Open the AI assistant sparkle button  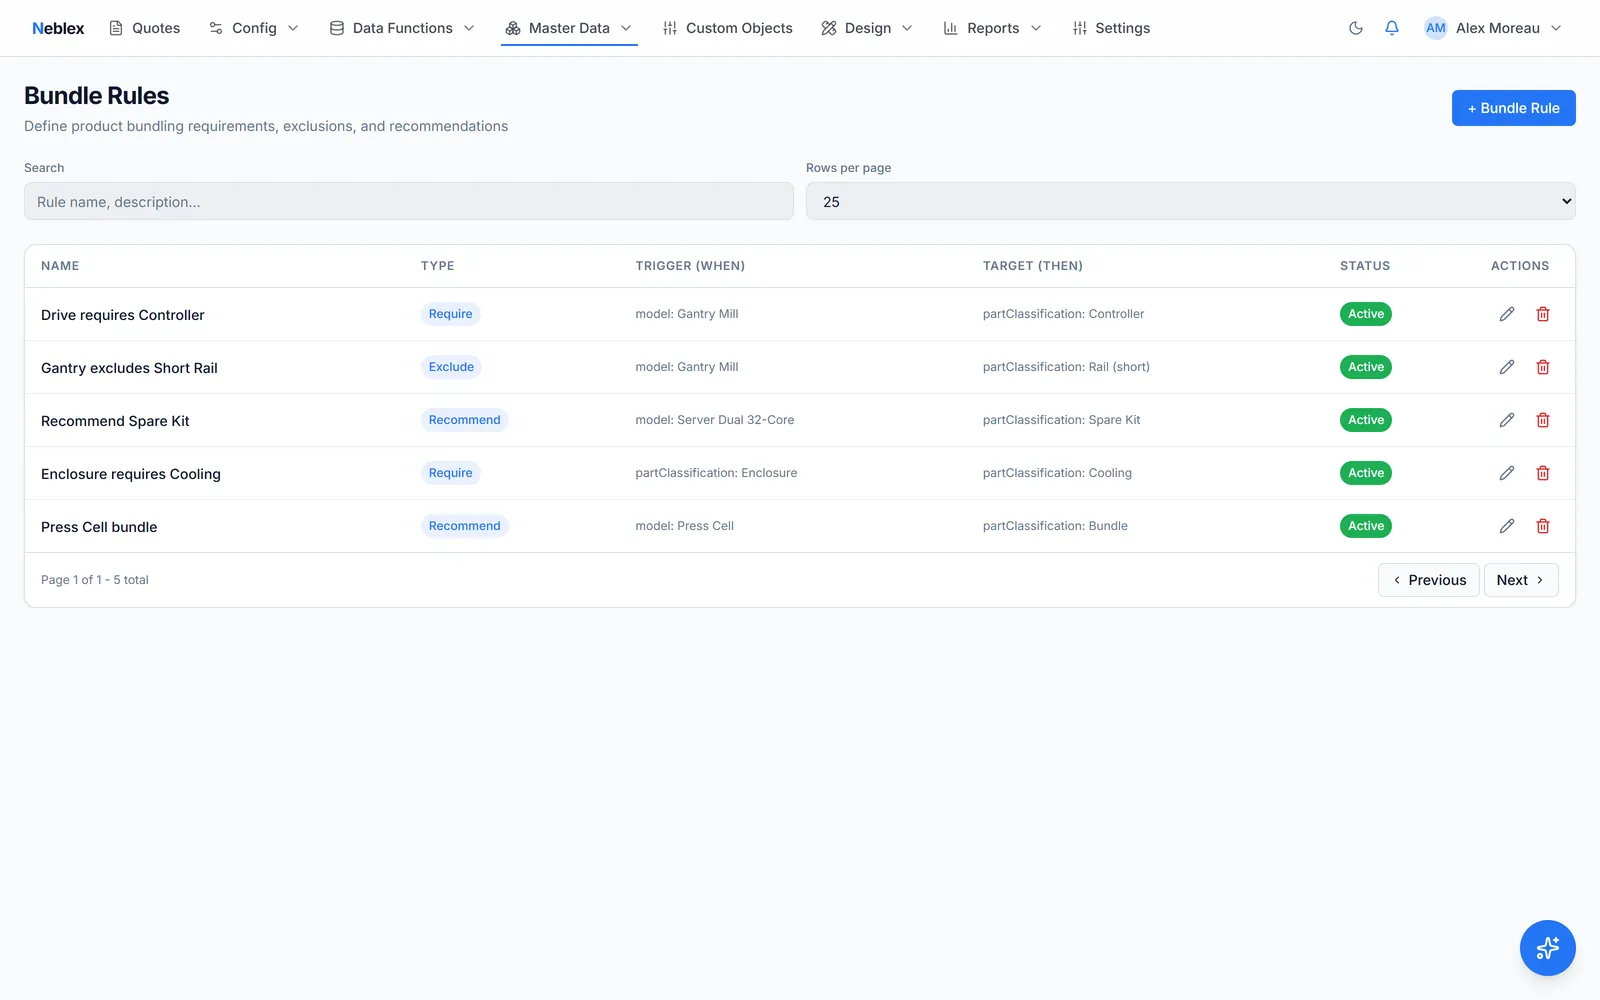pyautogui.click(x=1548, y=948)
